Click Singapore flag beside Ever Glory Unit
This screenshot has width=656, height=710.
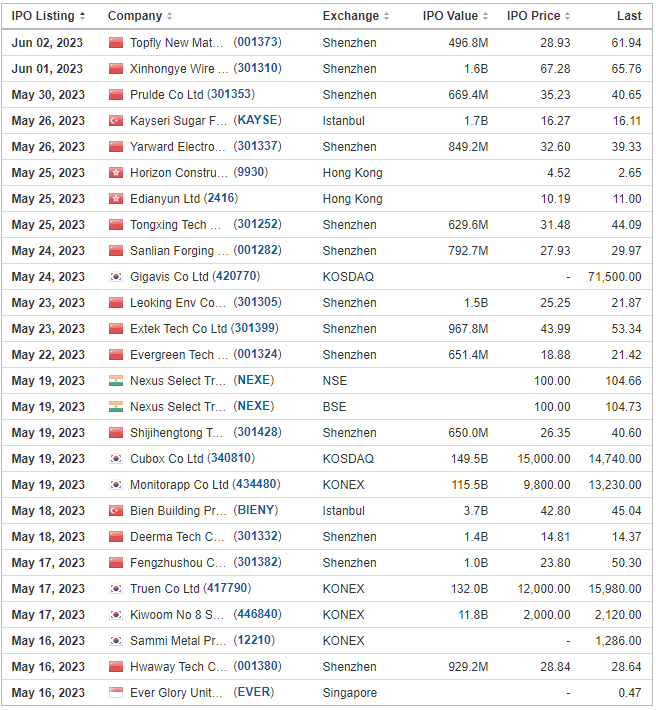pyautogui.click(x=116, y=693)
